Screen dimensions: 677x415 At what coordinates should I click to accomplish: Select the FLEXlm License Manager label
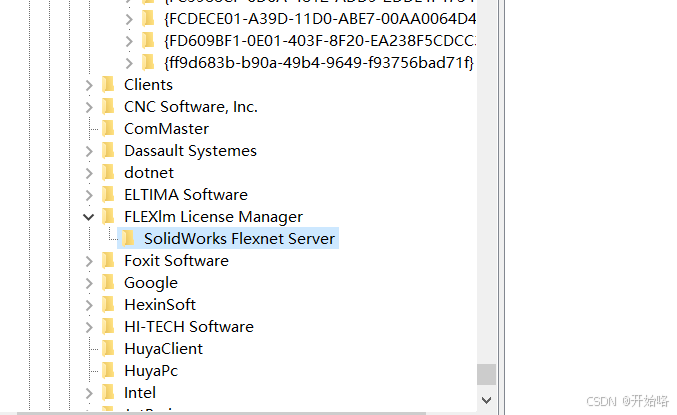(213, 217)
